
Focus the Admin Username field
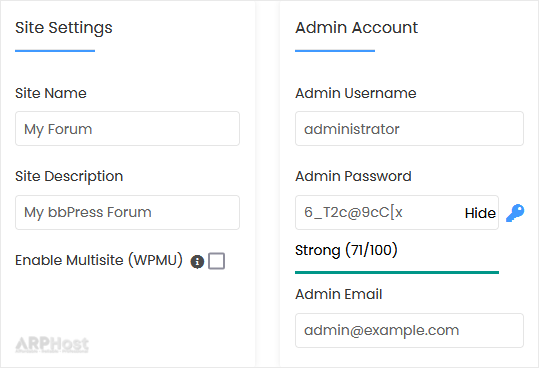click(x=409, y=129)
